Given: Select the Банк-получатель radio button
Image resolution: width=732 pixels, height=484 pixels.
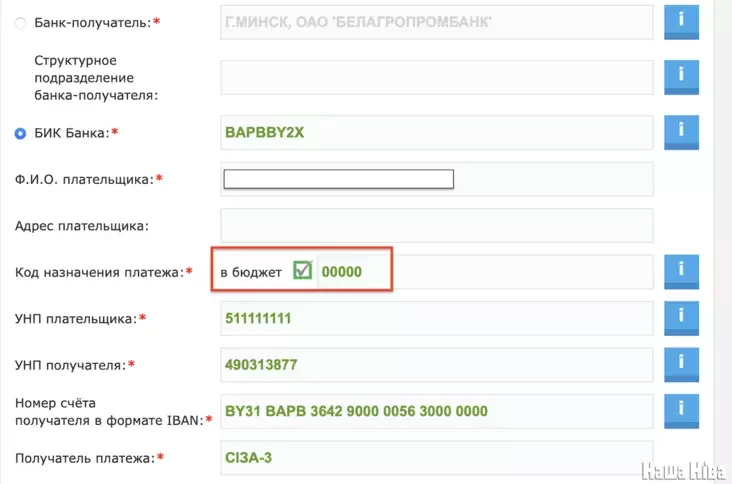Looking at the screenshot, I should pos(20,22).
